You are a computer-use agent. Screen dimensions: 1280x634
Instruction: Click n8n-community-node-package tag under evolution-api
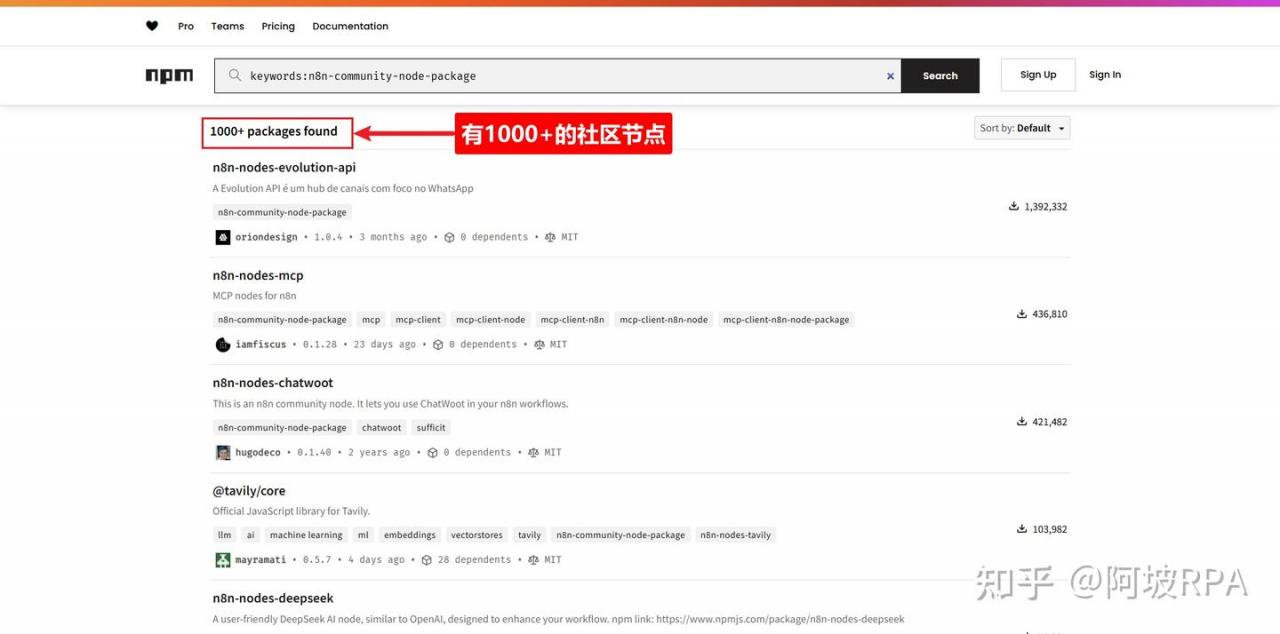282,212
